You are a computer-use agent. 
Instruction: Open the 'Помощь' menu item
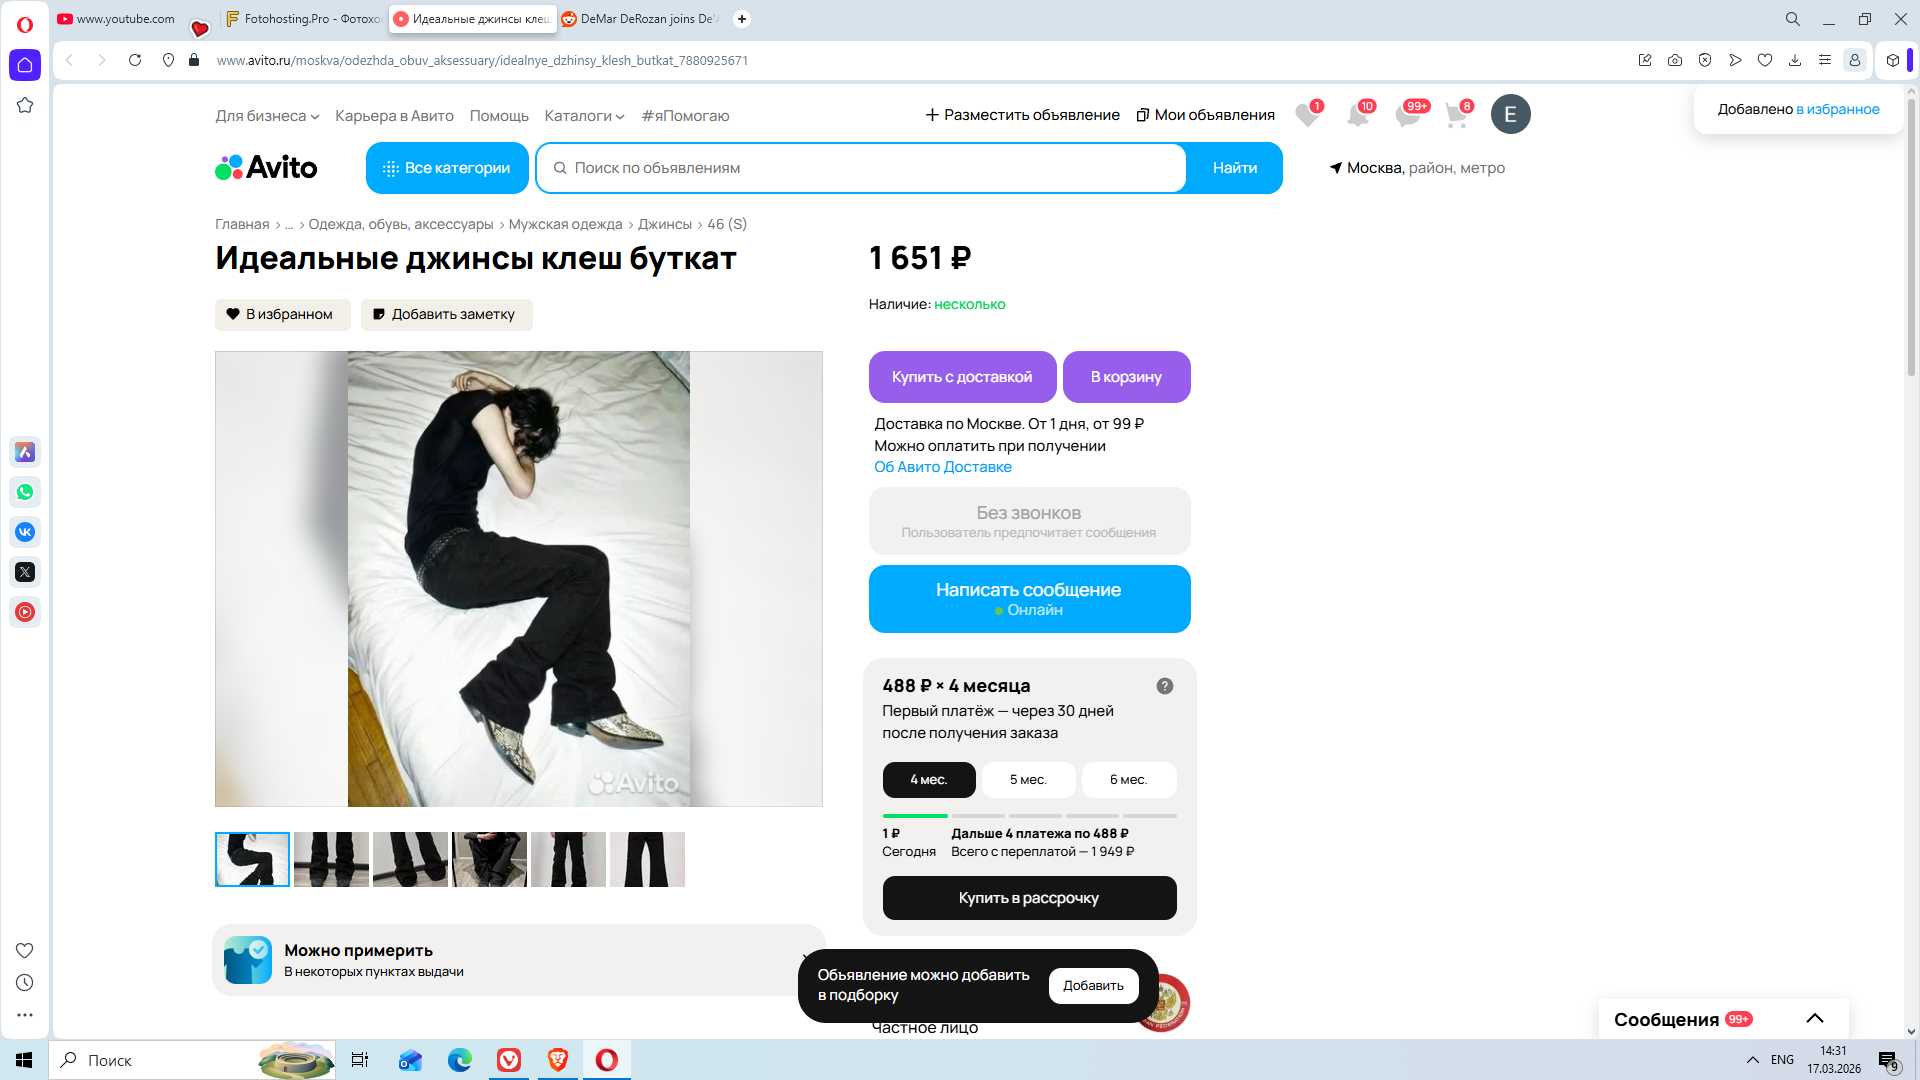click(x=499, y=116)
